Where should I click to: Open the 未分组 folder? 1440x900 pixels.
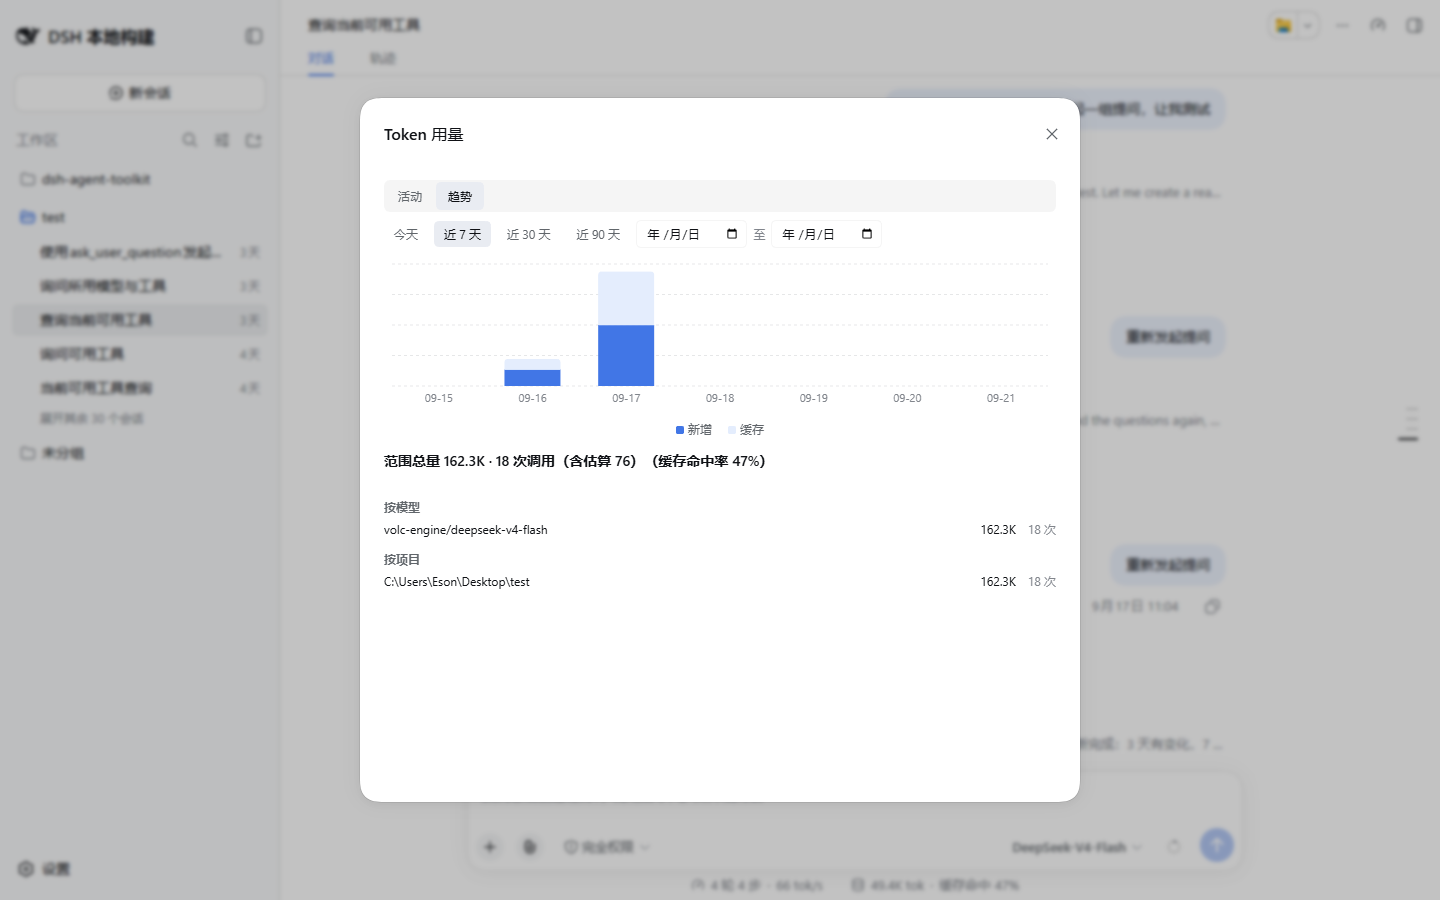[x=140, y=453]
